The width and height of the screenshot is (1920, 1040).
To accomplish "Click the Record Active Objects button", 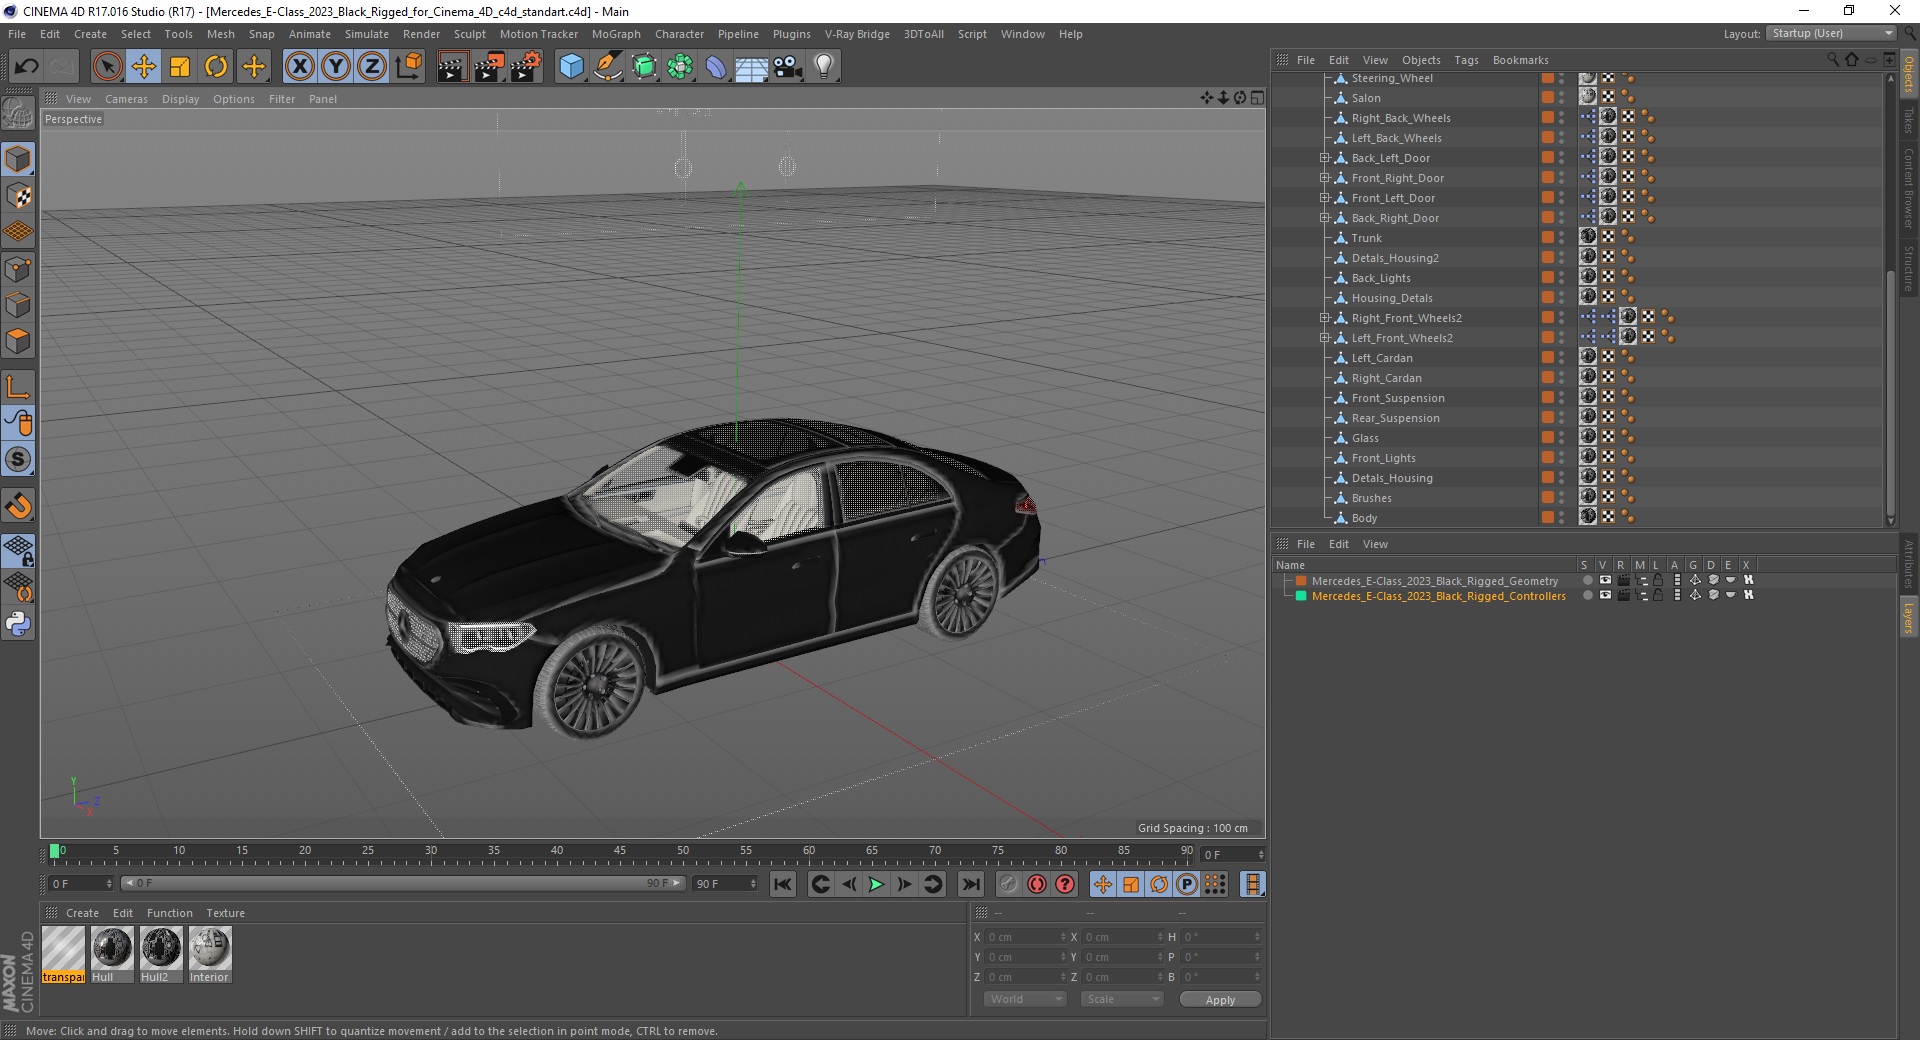I will (x=1009, y=884).
